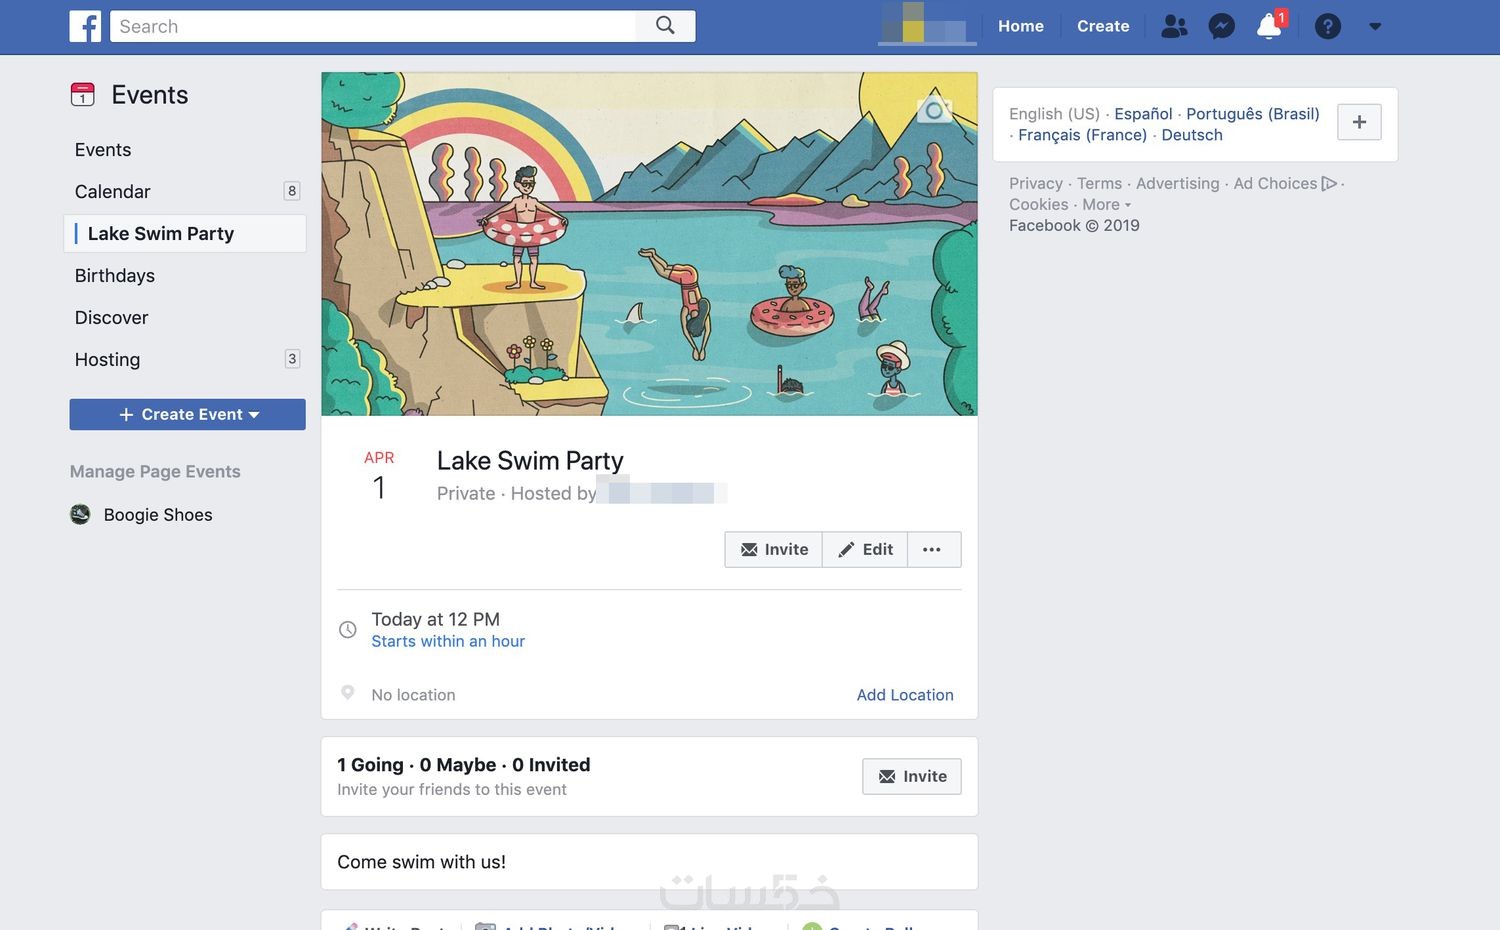This screenshot has width=1500, height=930.
Task: Click the Facebook logo icon
Action: [x=85, y=26]
